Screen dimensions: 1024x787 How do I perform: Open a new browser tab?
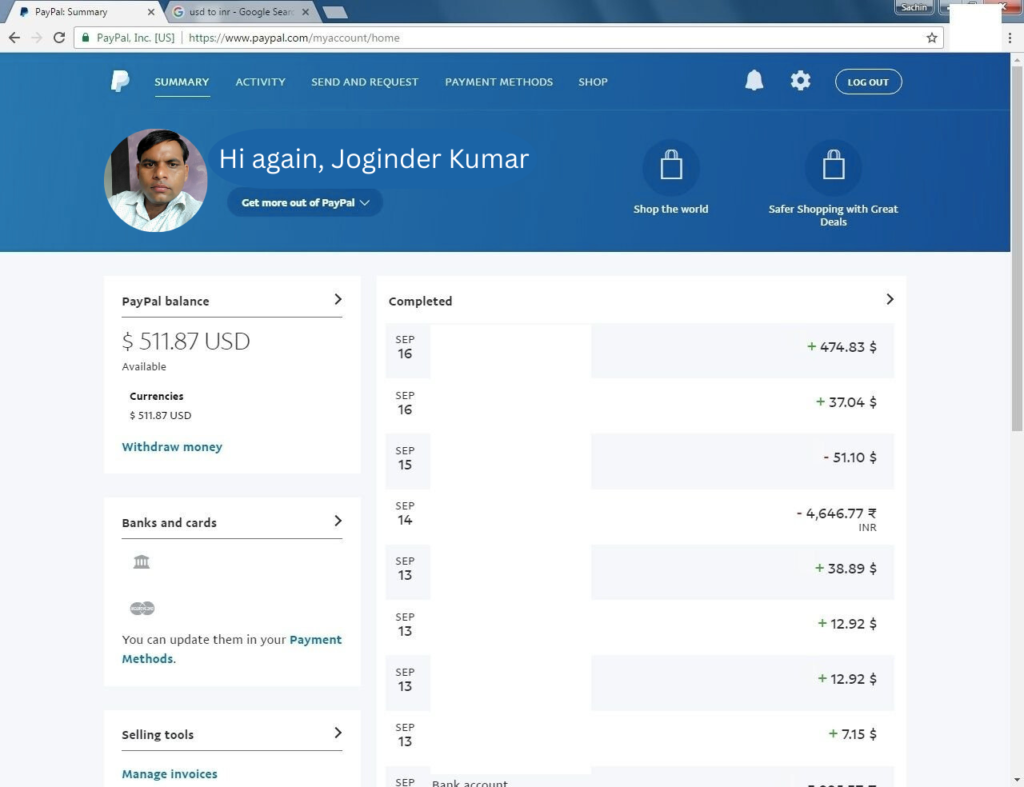click(335, 12)
